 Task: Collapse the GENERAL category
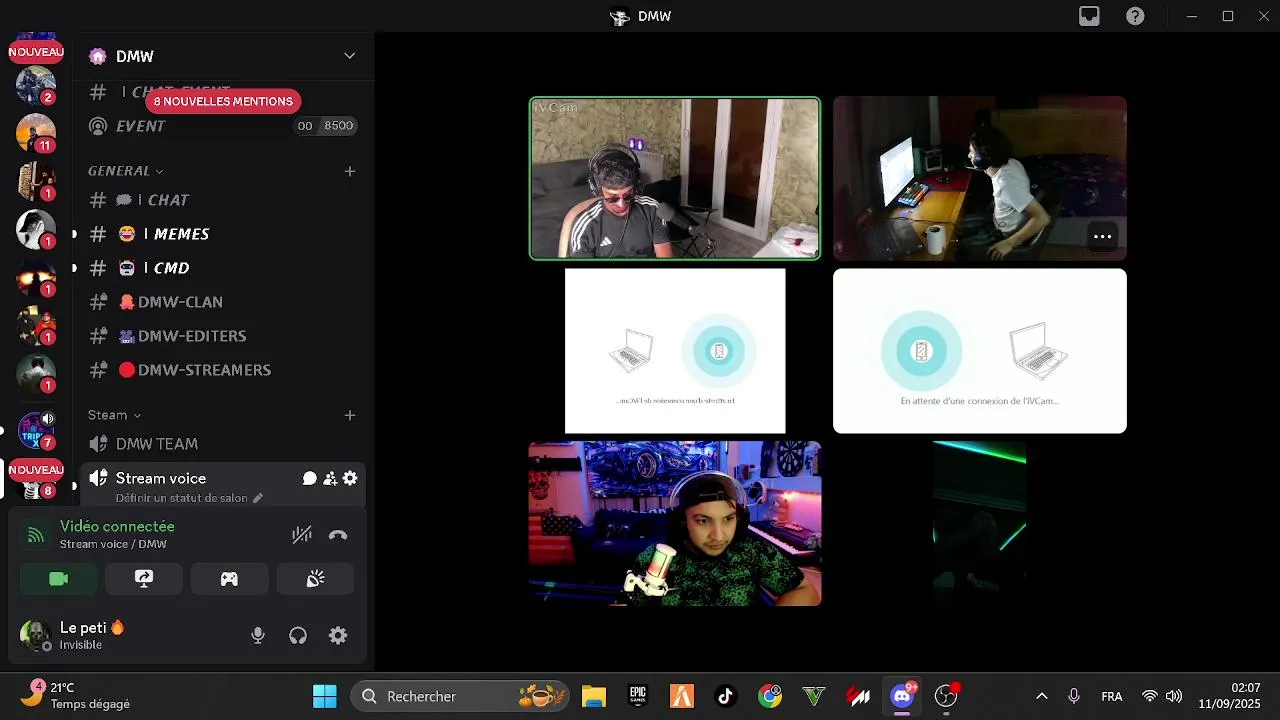coord(125,171)
